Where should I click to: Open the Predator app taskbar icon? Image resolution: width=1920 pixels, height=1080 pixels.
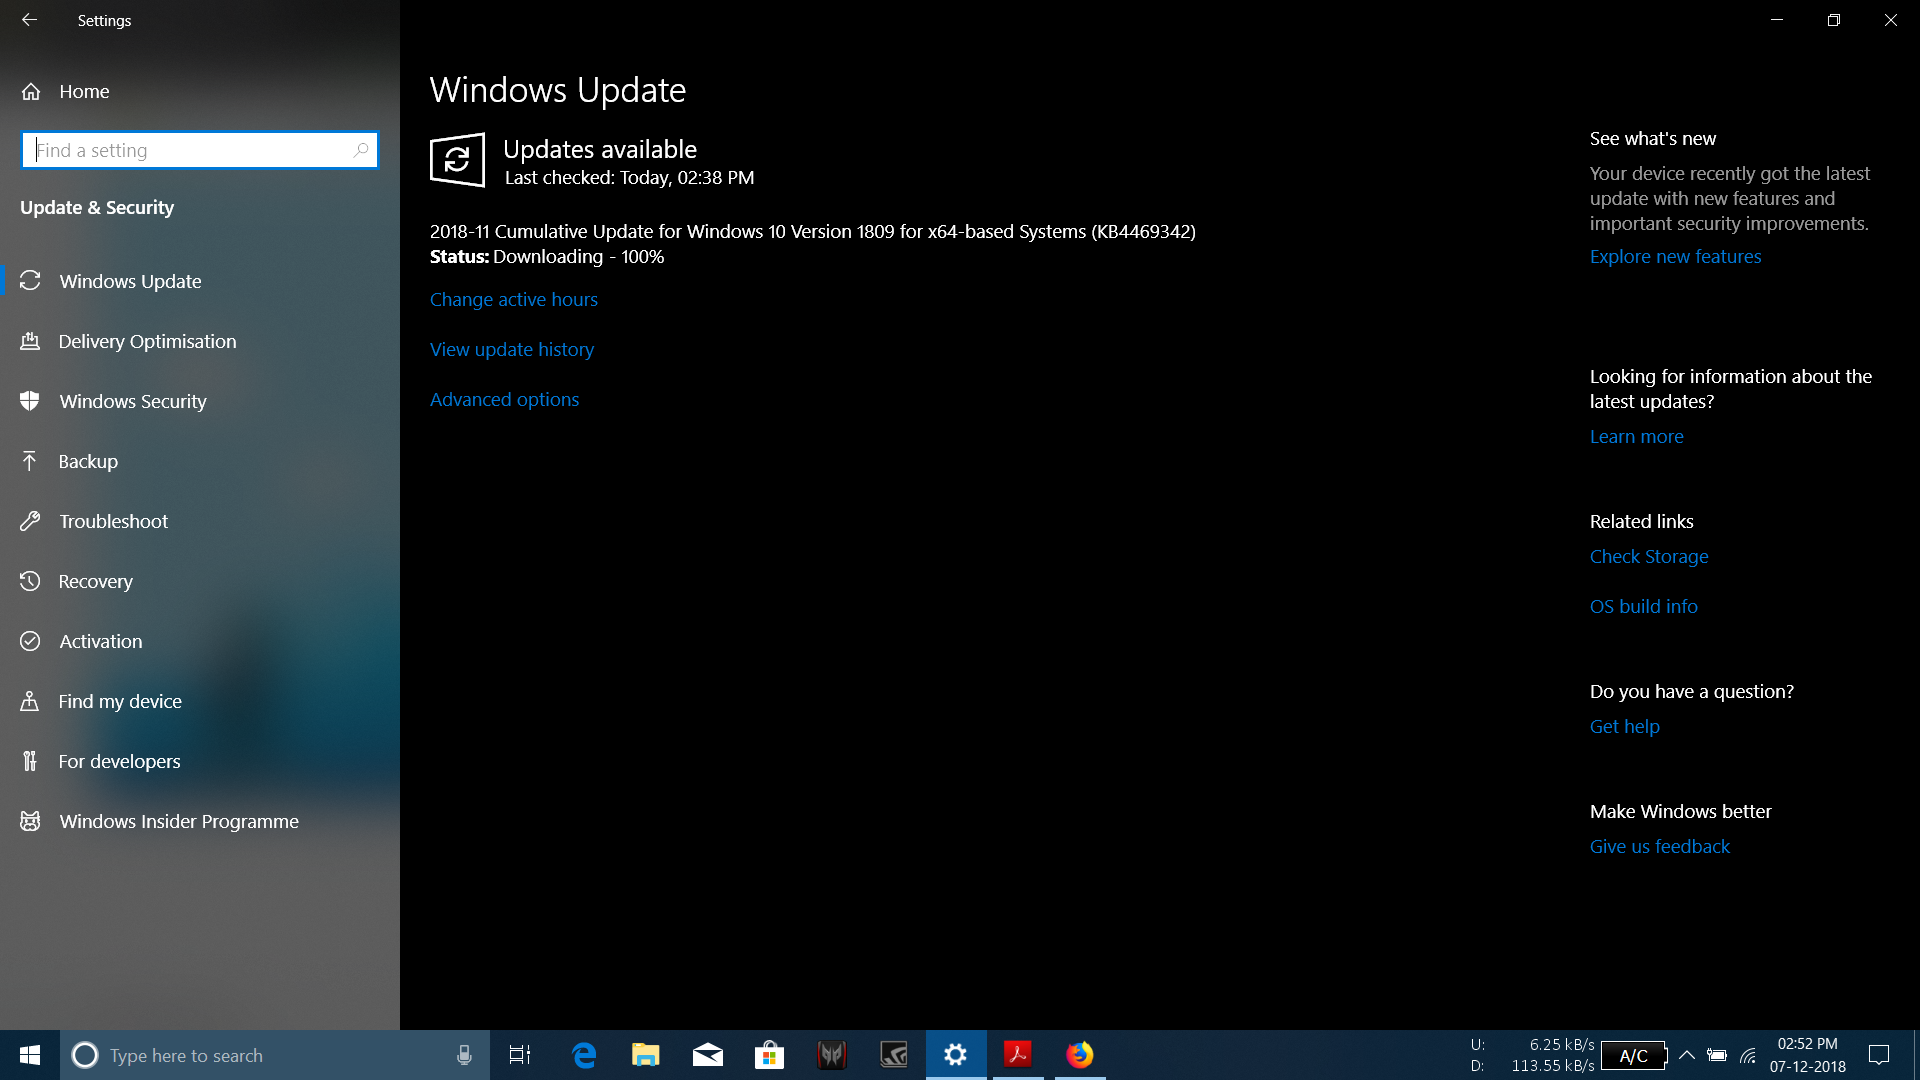(x=832, y=1055)
